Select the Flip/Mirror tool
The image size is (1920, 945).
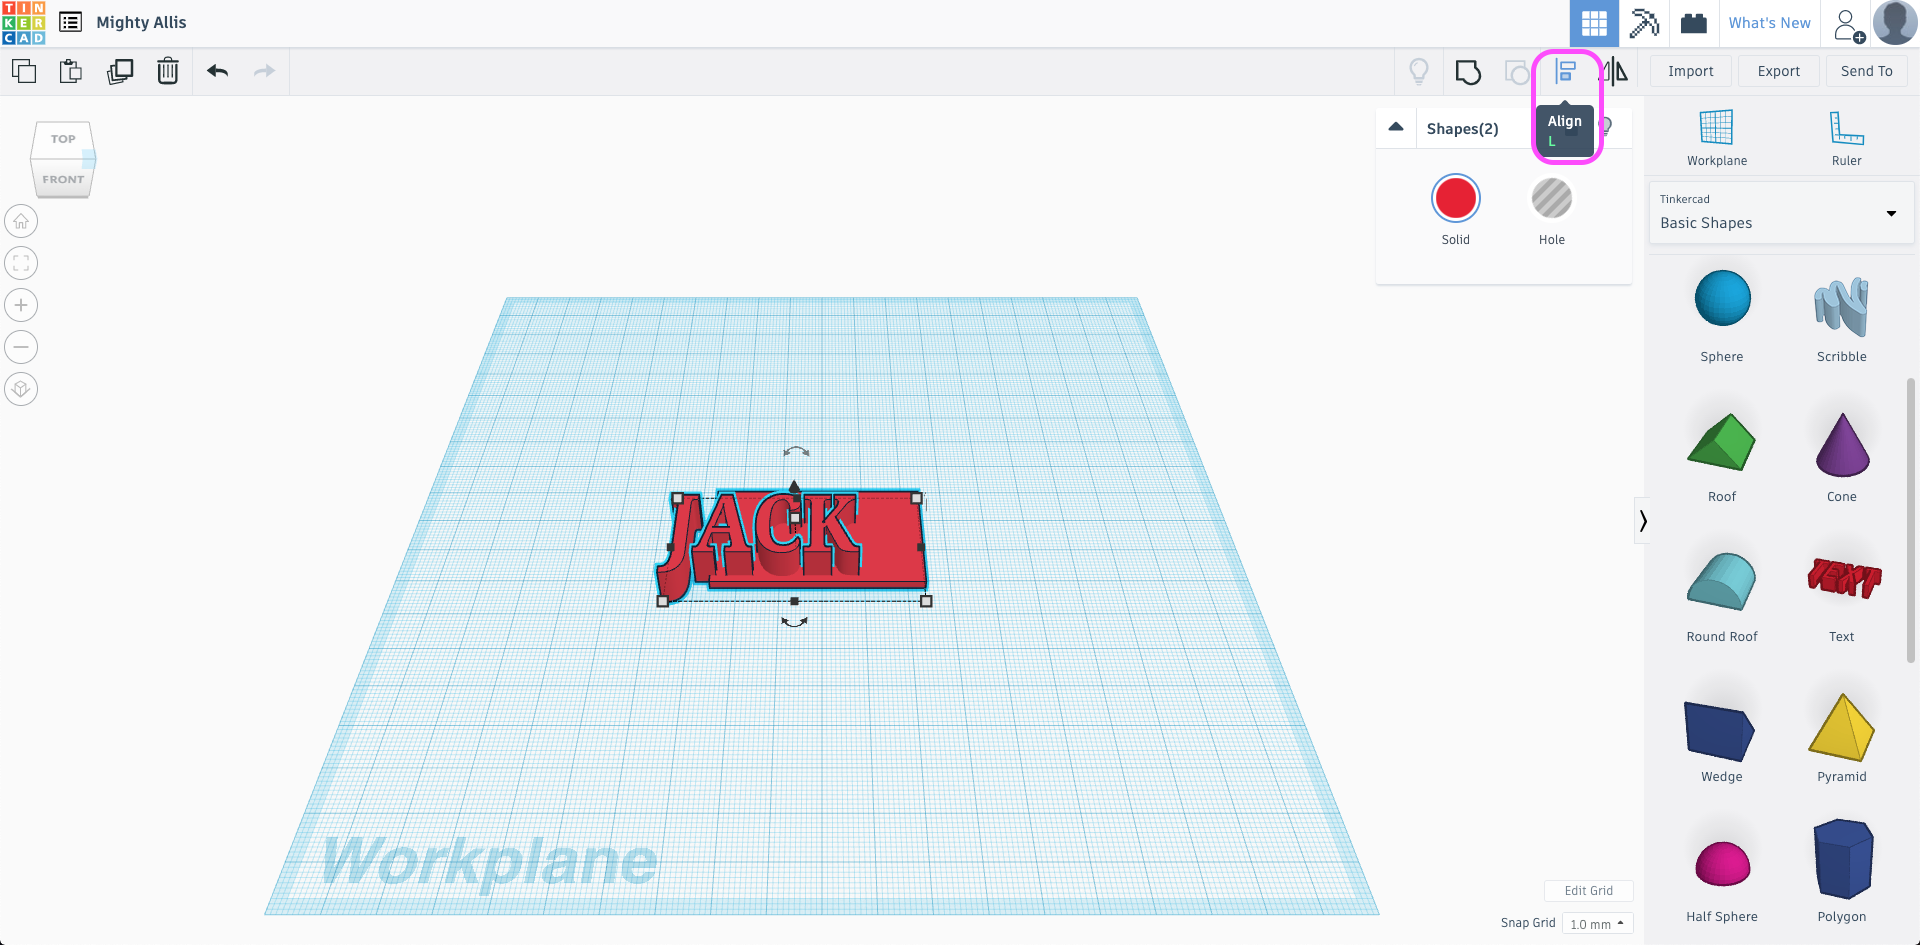1615,71
